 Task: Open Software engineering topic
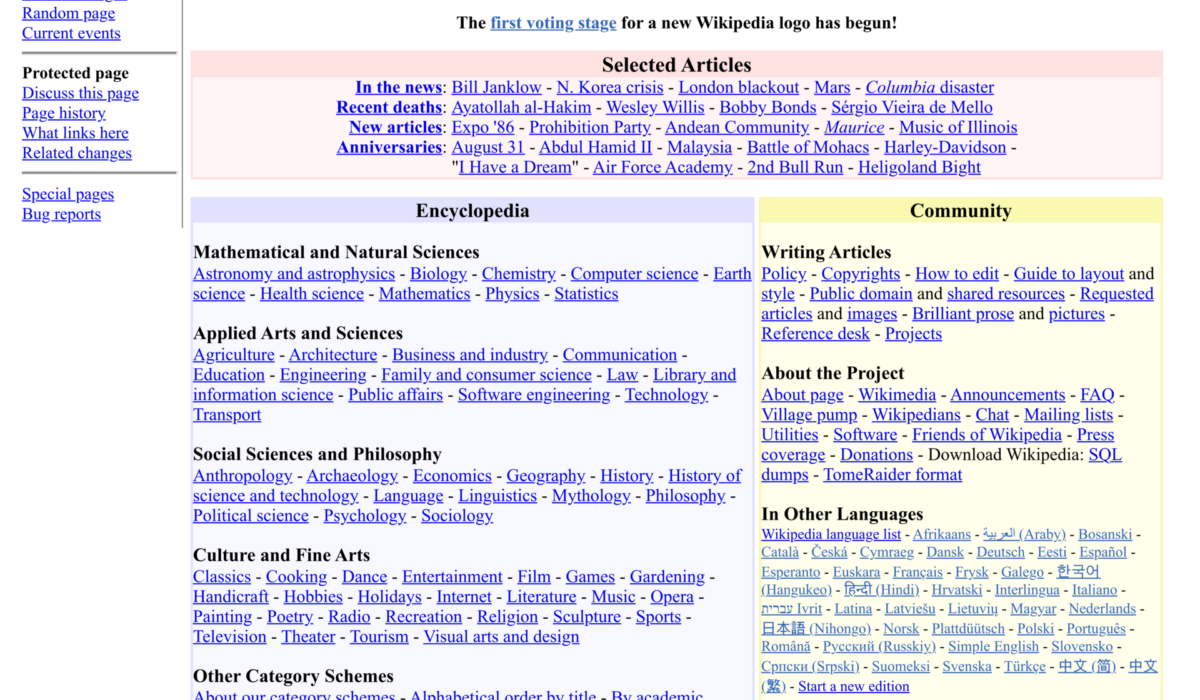(534, 395)
